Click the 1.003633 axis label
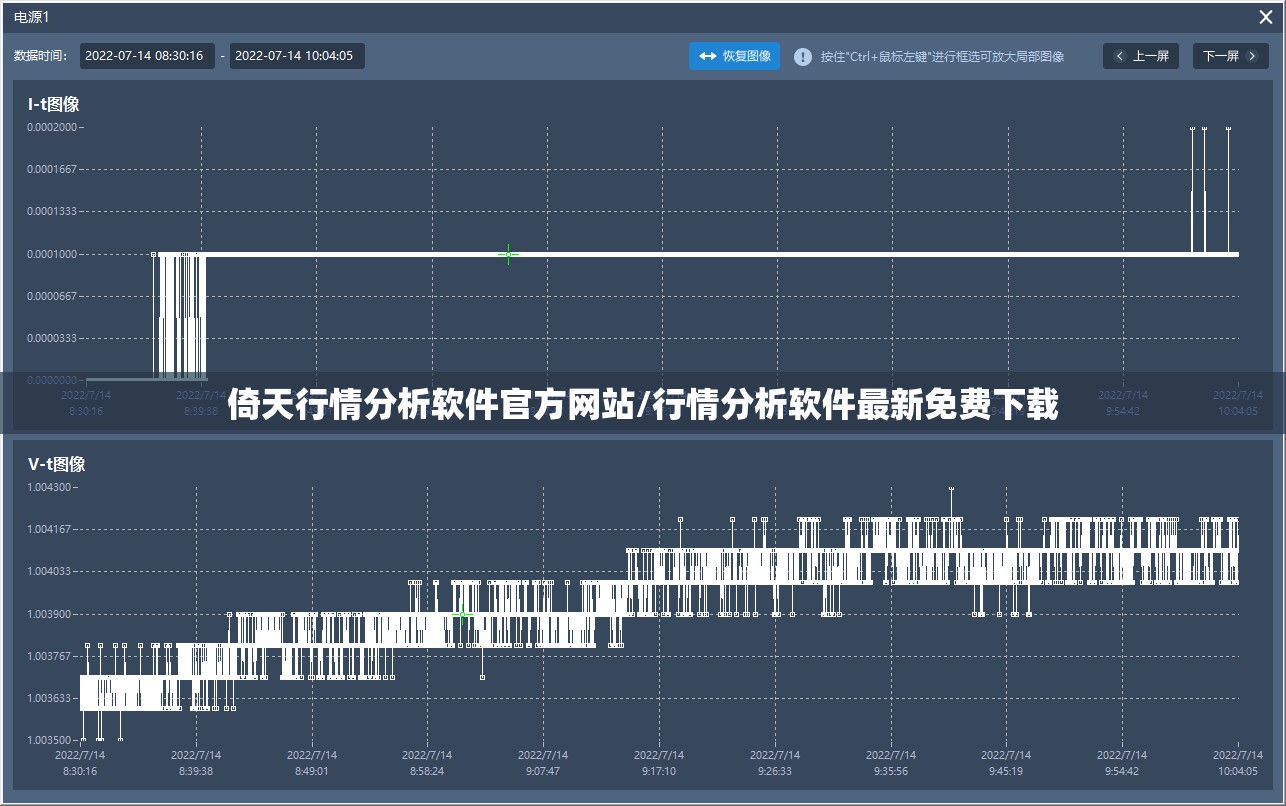 49,698
